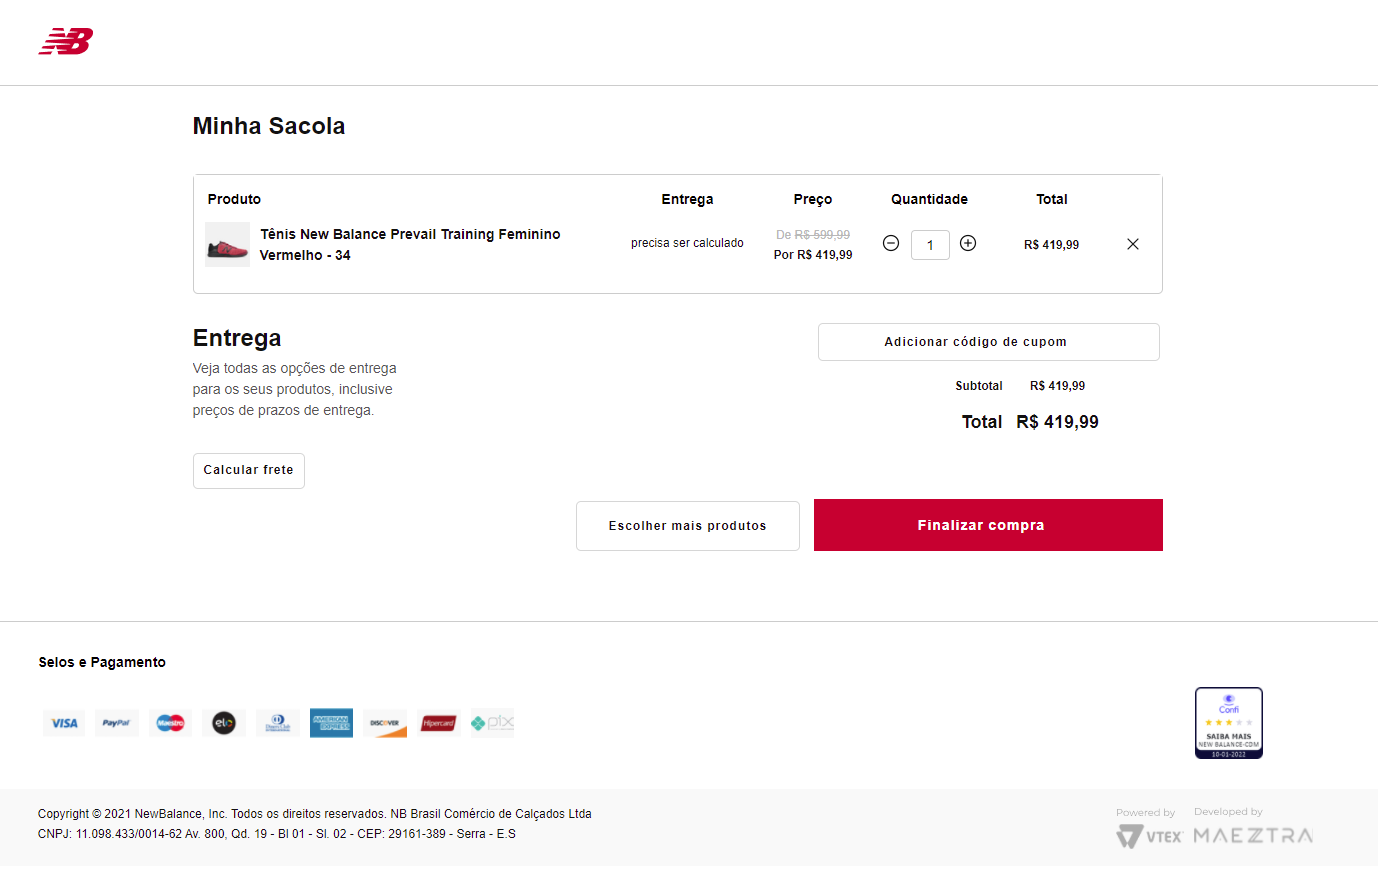Image resolution: width=1378 pixels, height=895 pixels.
Task: Click the PayPal payment icon
Action: click(117, 723)
